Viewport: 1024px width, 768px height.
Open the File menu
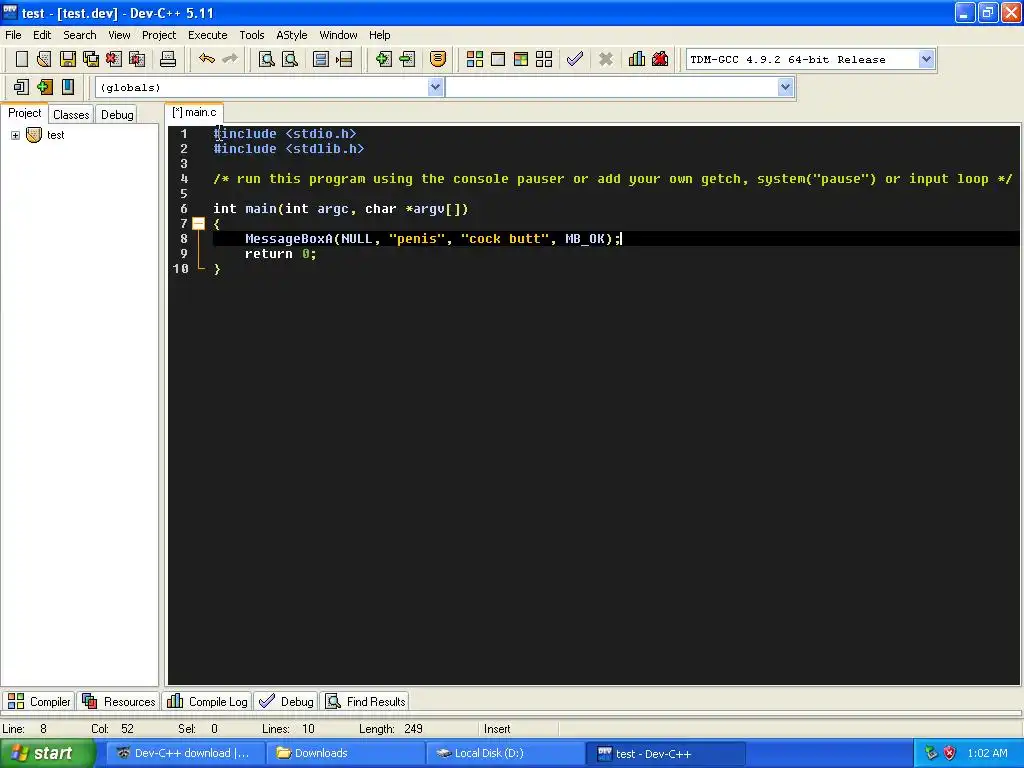(x=13, y=35)
